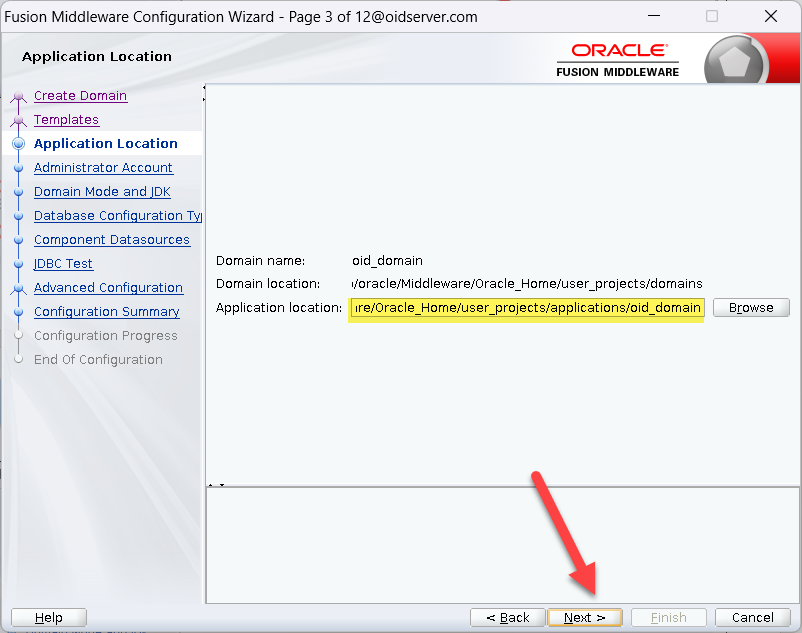The image size is (802, 633).
Task: Select the Domain Mode and JDK step
Action: tap(102, 192)
